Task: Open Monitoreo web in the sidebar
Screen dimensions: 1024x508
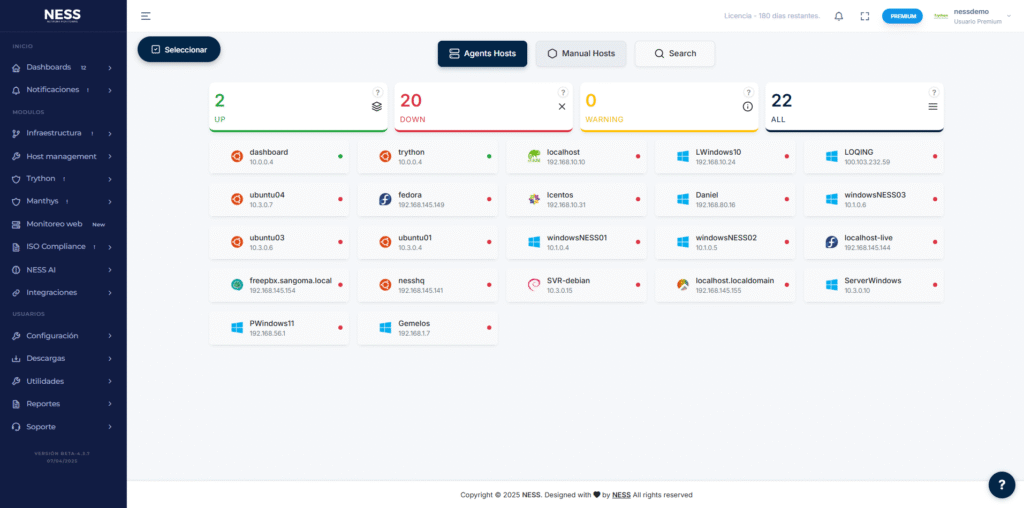Action: 63,224
